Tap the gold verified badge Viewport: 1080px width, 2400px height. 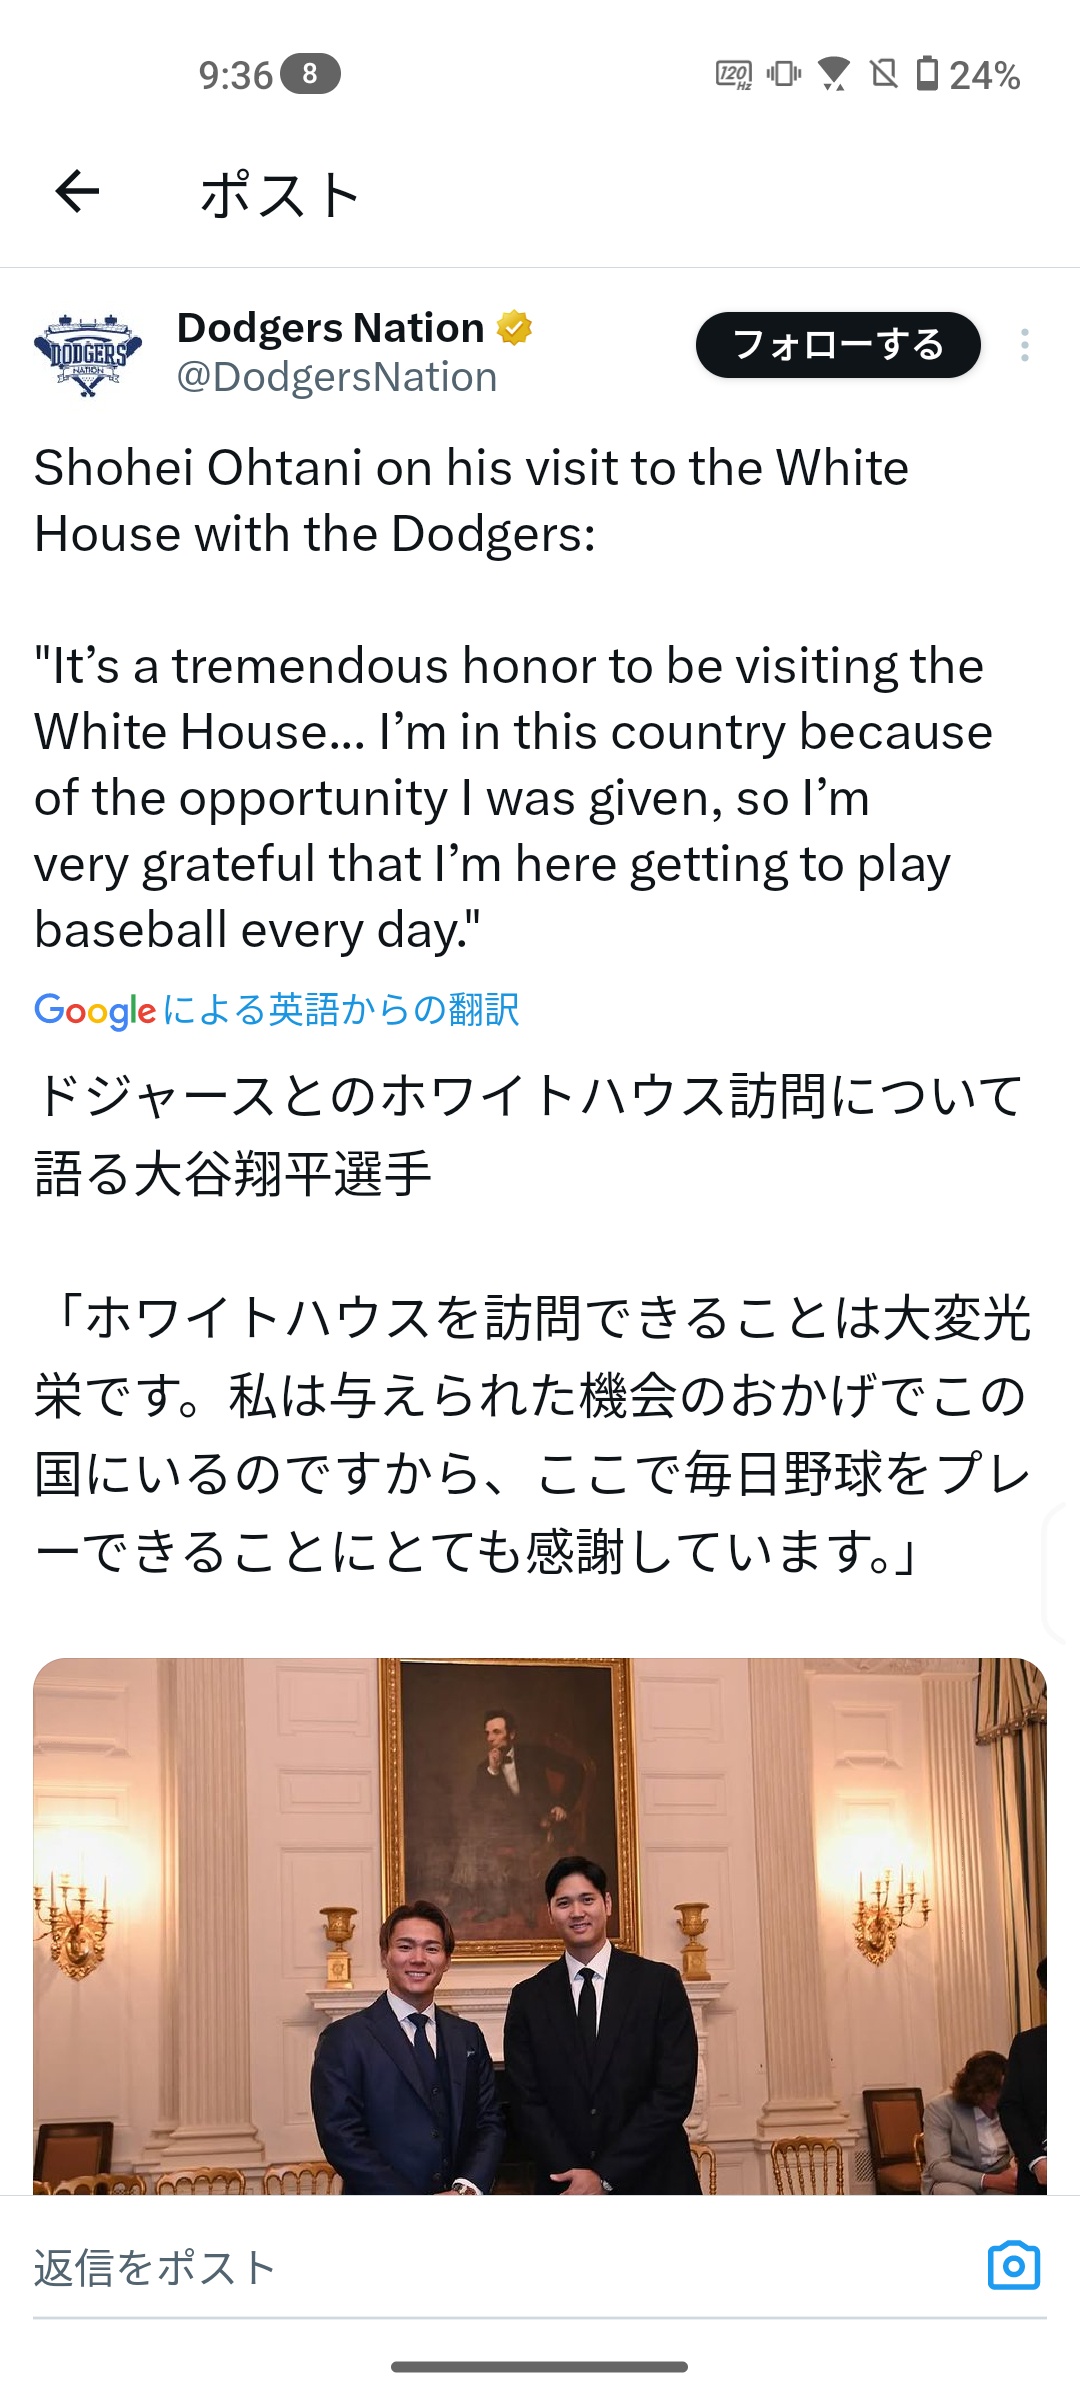[x=514, y=328]
